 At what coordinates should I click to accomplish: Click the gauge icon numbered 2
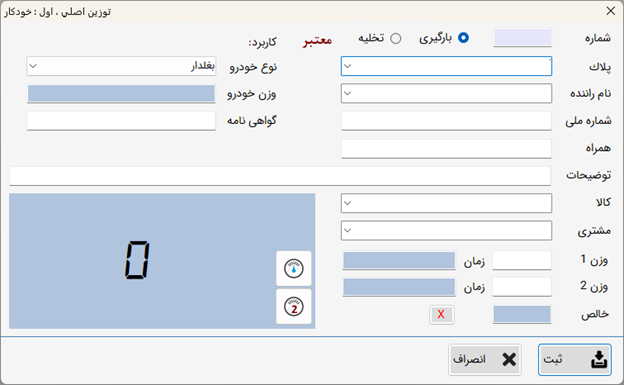[x=294, y=307]
